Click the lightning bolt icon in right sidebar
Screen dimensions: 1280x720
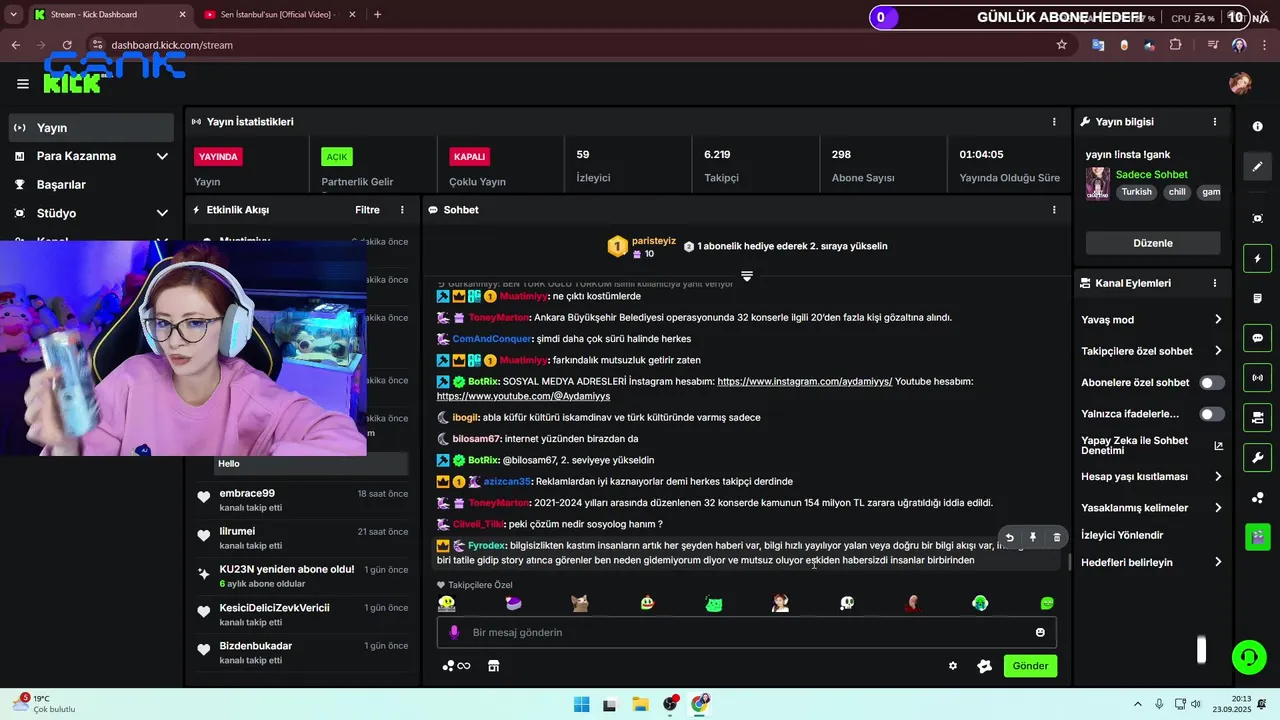(x=1257, y=259)
